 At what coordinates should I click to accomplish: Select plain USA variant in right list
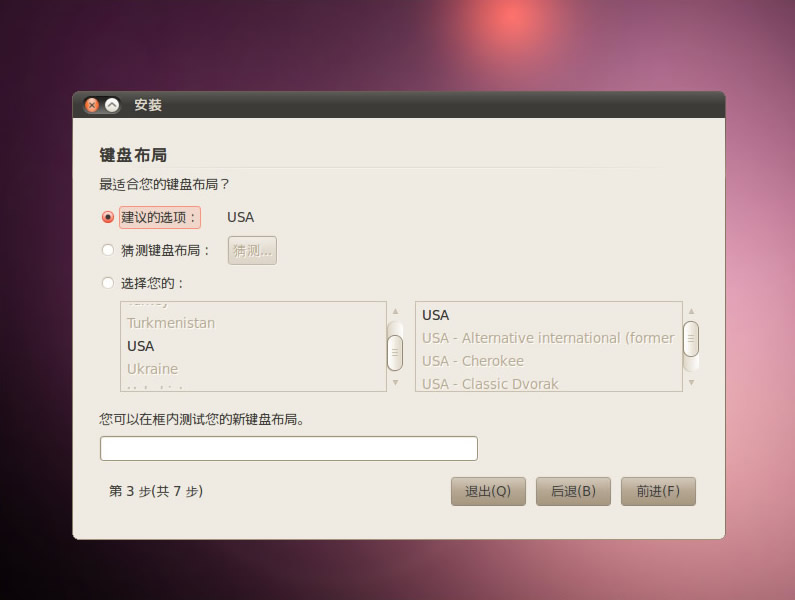tap(549, 315)
